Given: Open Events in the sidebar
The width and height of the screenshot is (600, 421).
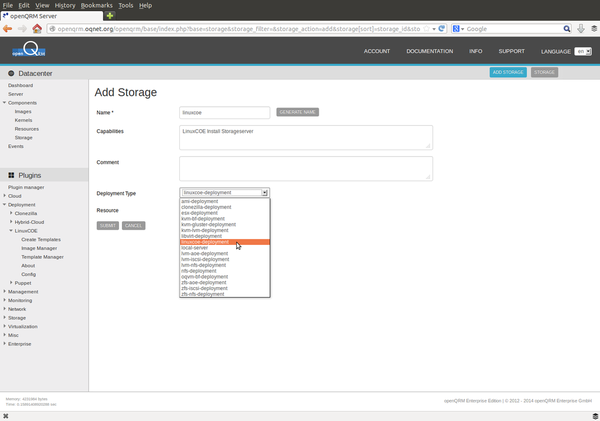Looking at the screenshot, I should pos(16,146).
